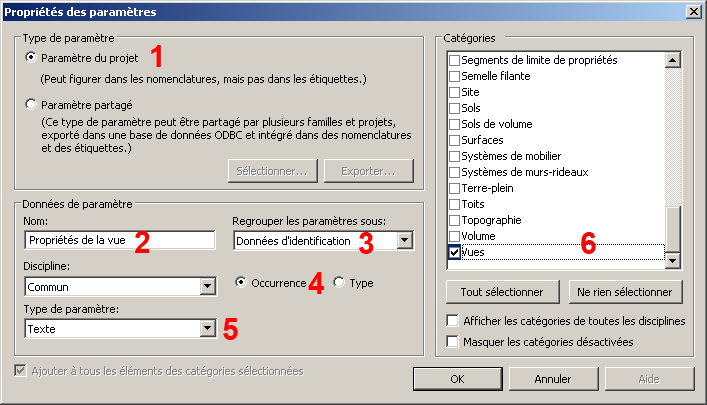707x405 pixels.
Task: Select the Paramètre du projet radio button
Action: (x=31, y=59)
